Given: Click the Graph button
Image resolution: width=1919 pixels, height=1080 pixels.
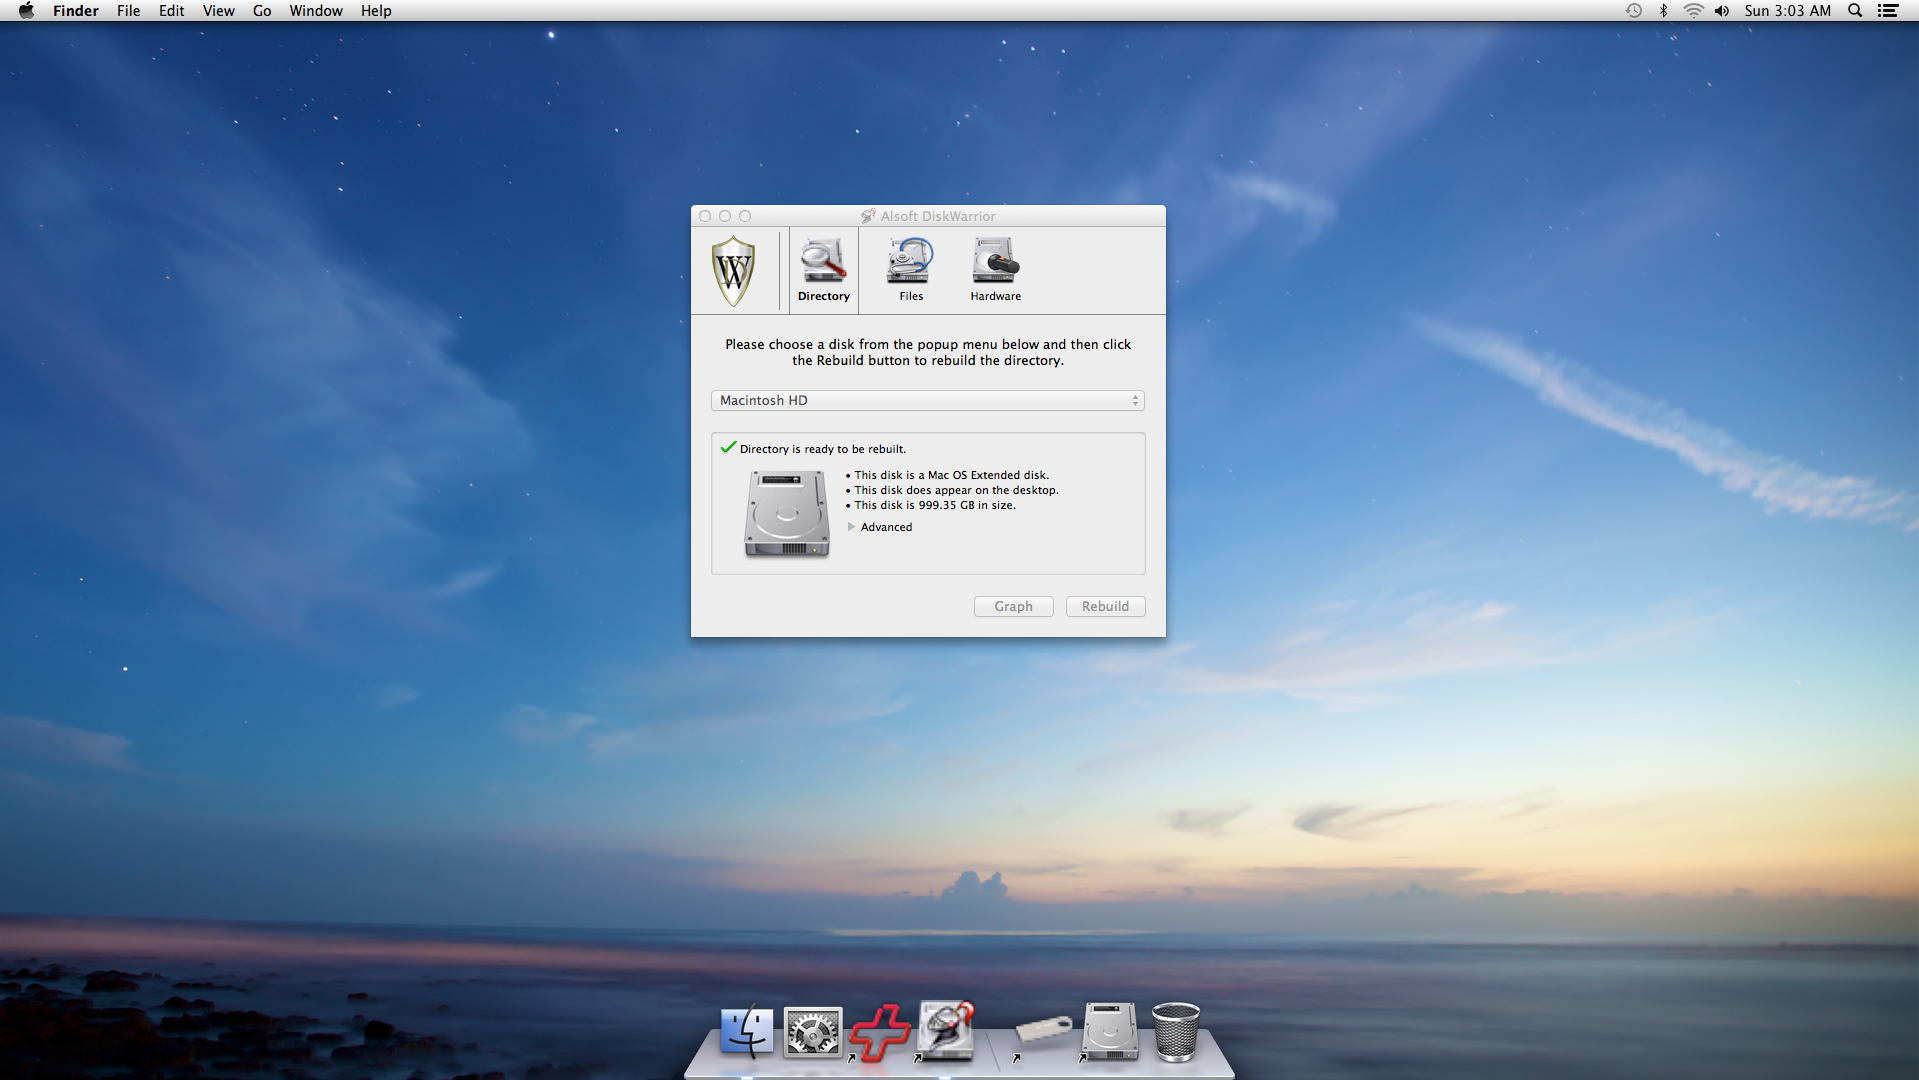Looking at the screenshot, I should [1013, 606].
